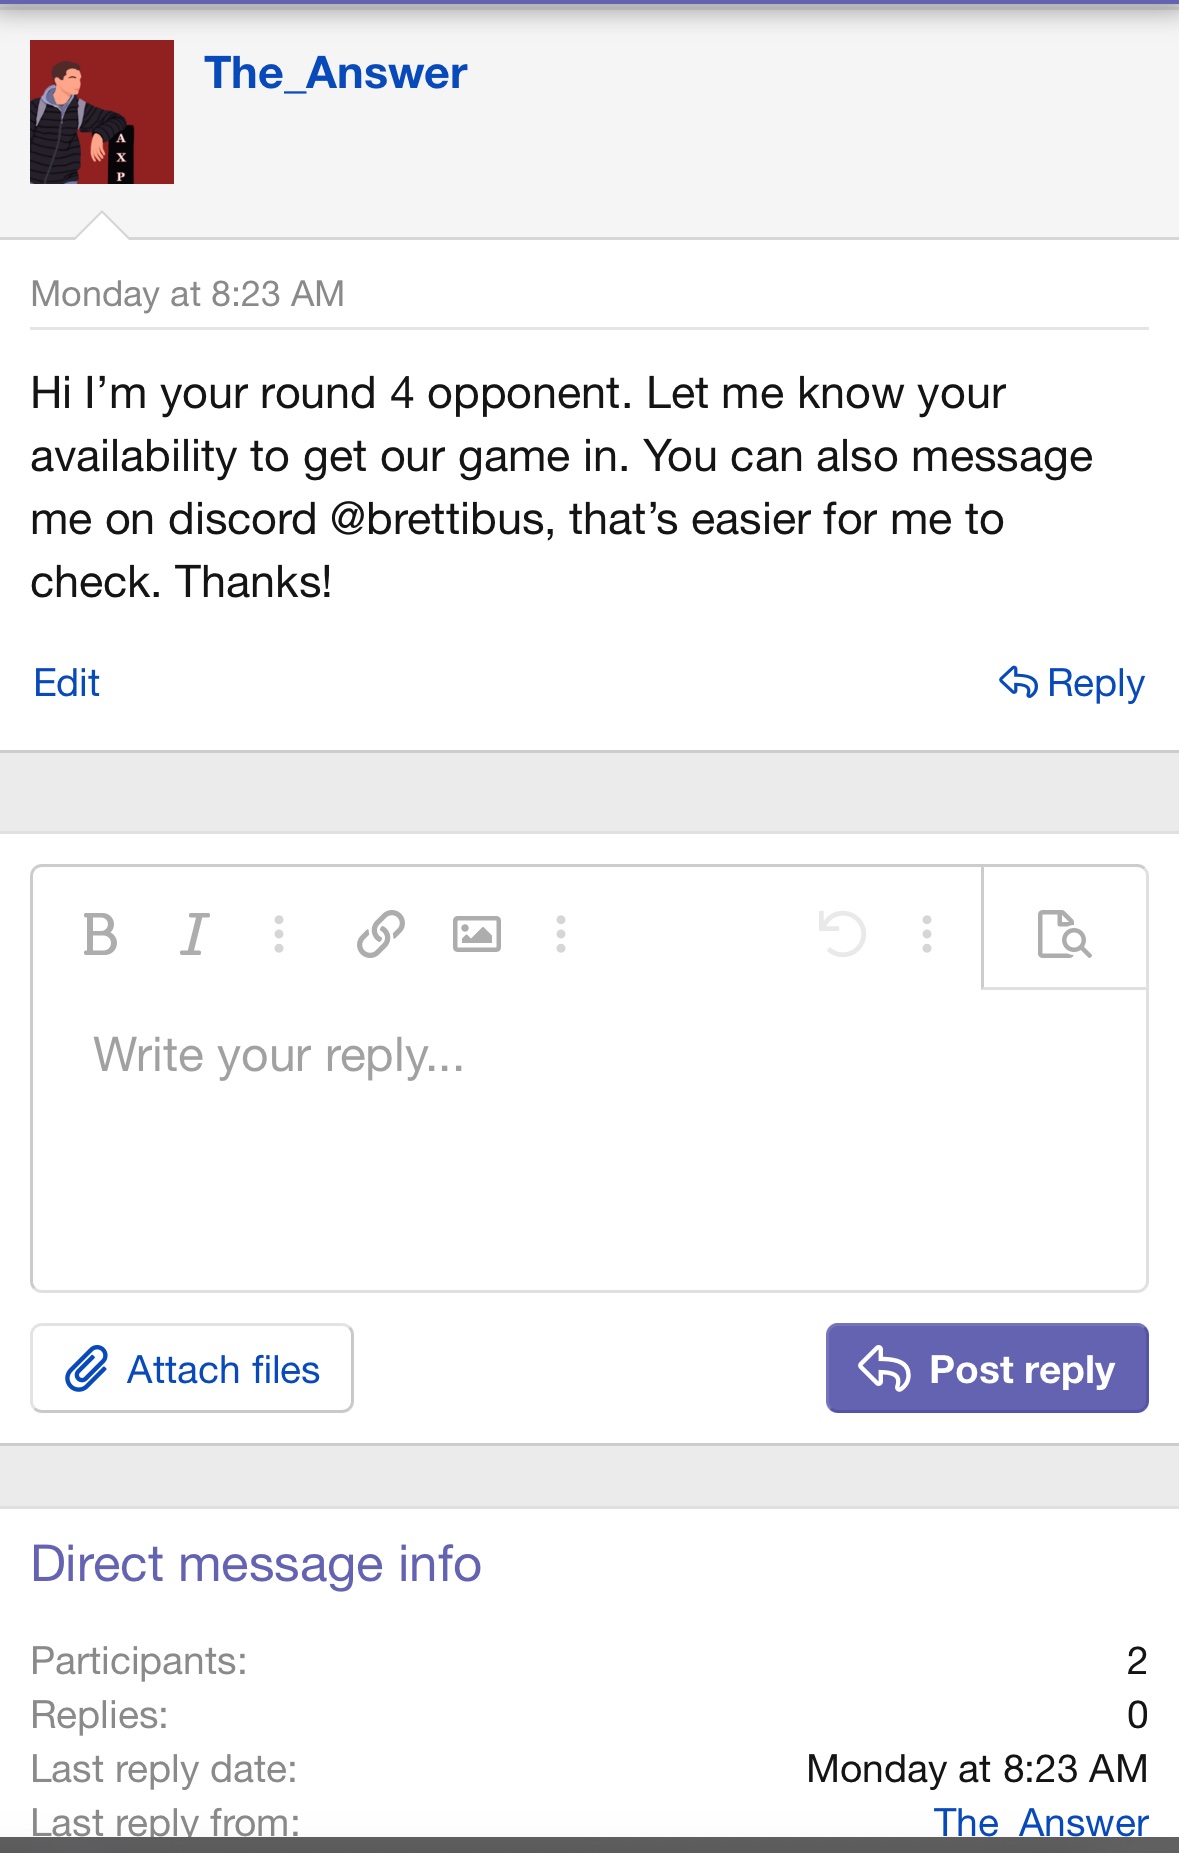Viewport: 1179px width, 1853px height.
Task: Edit the message from Monday
Action: (67, 683)
